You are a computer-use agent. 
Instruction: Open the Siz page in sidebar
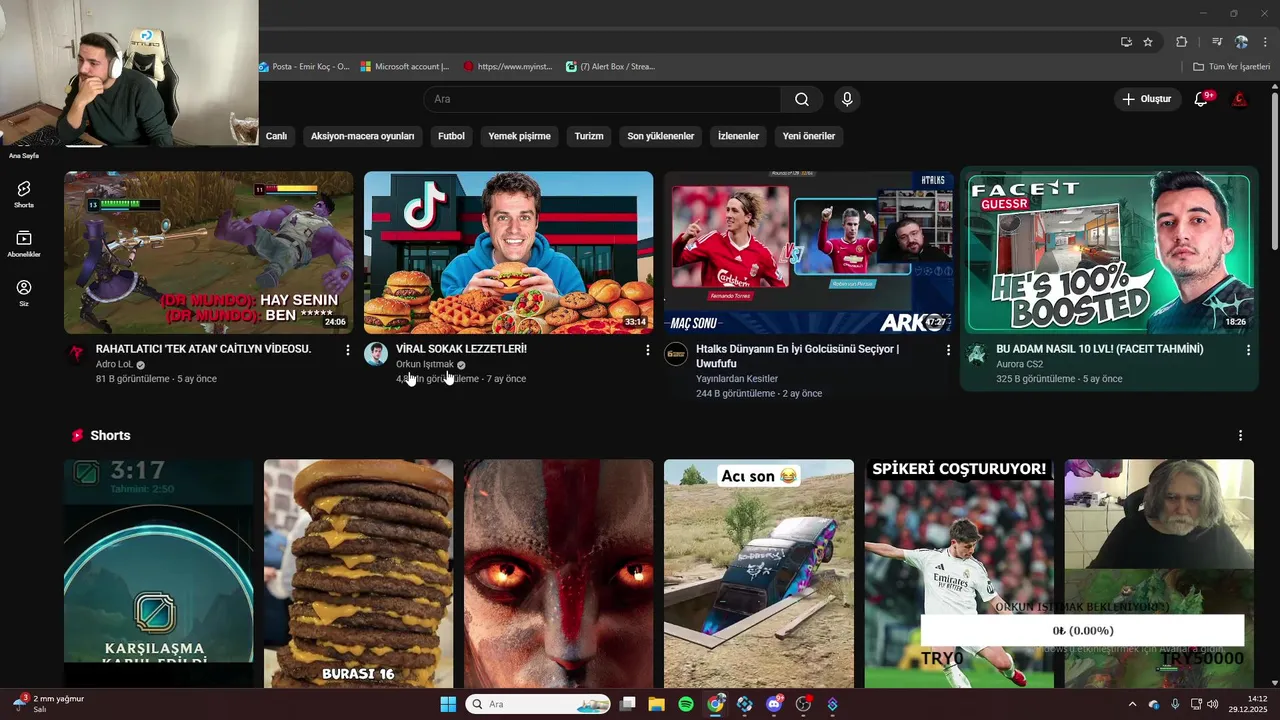click(x=24, y=293)
